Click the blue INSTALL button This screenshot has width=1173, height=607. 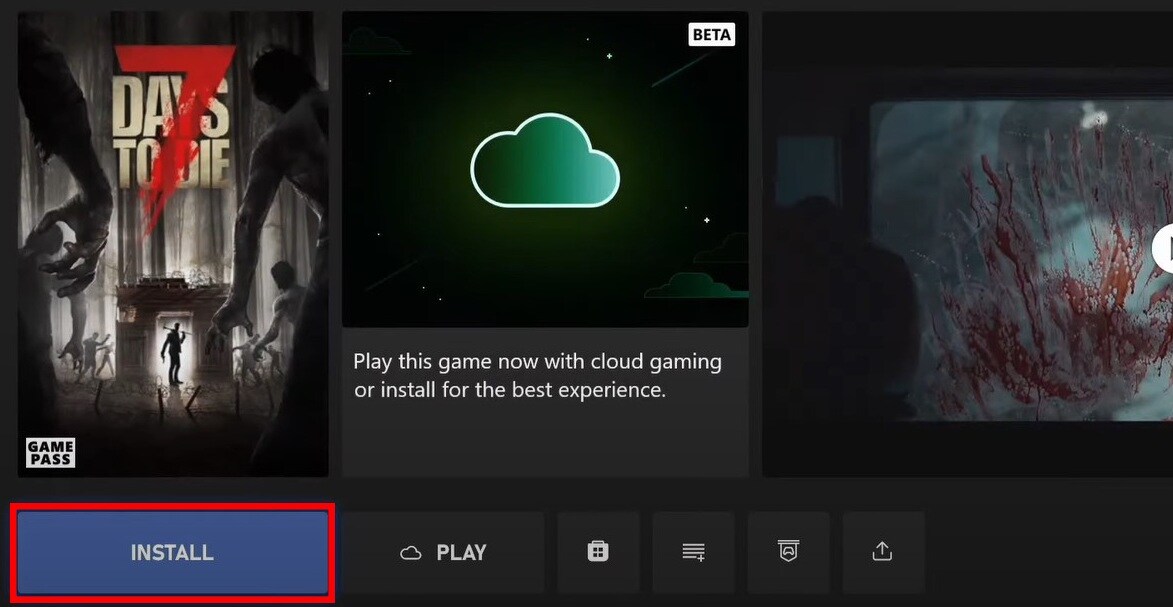tap(173, 552)
